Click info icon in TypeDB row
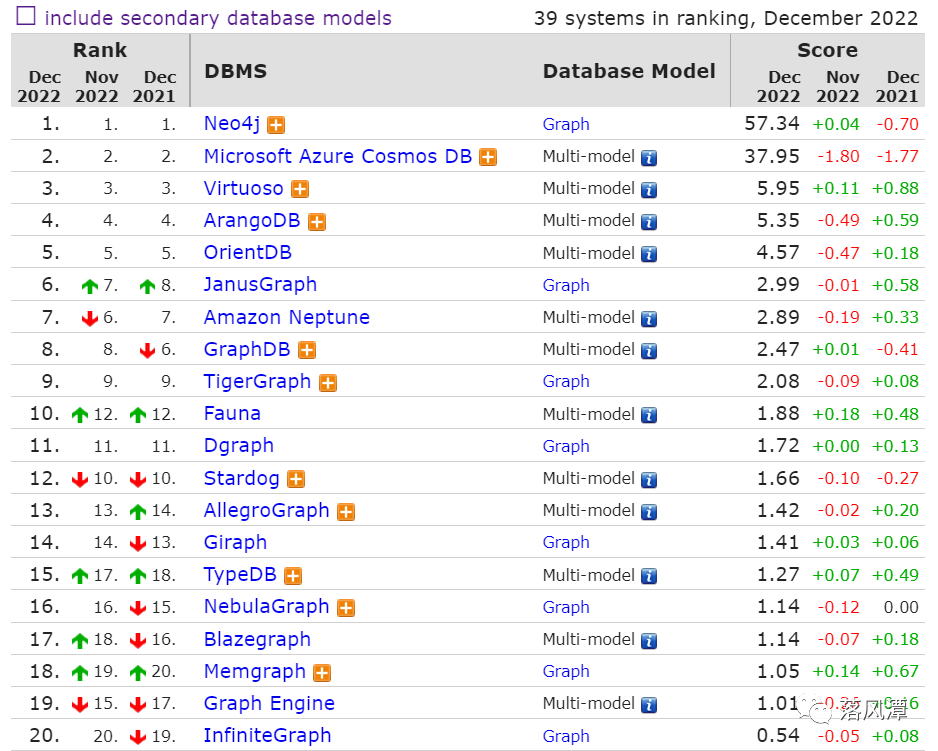The height and width of the screenshot is (751, 938). [649, 576]
